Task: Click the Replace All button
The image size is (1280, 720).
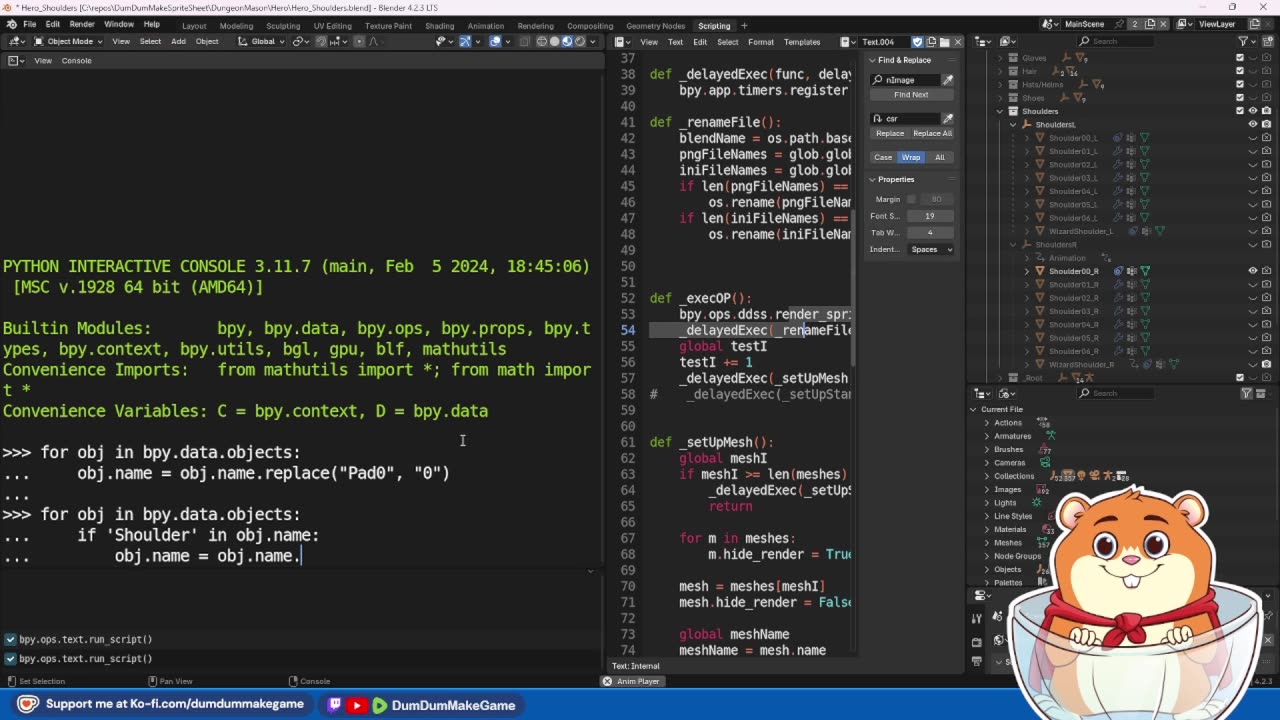Action: (x=932, y=133)
